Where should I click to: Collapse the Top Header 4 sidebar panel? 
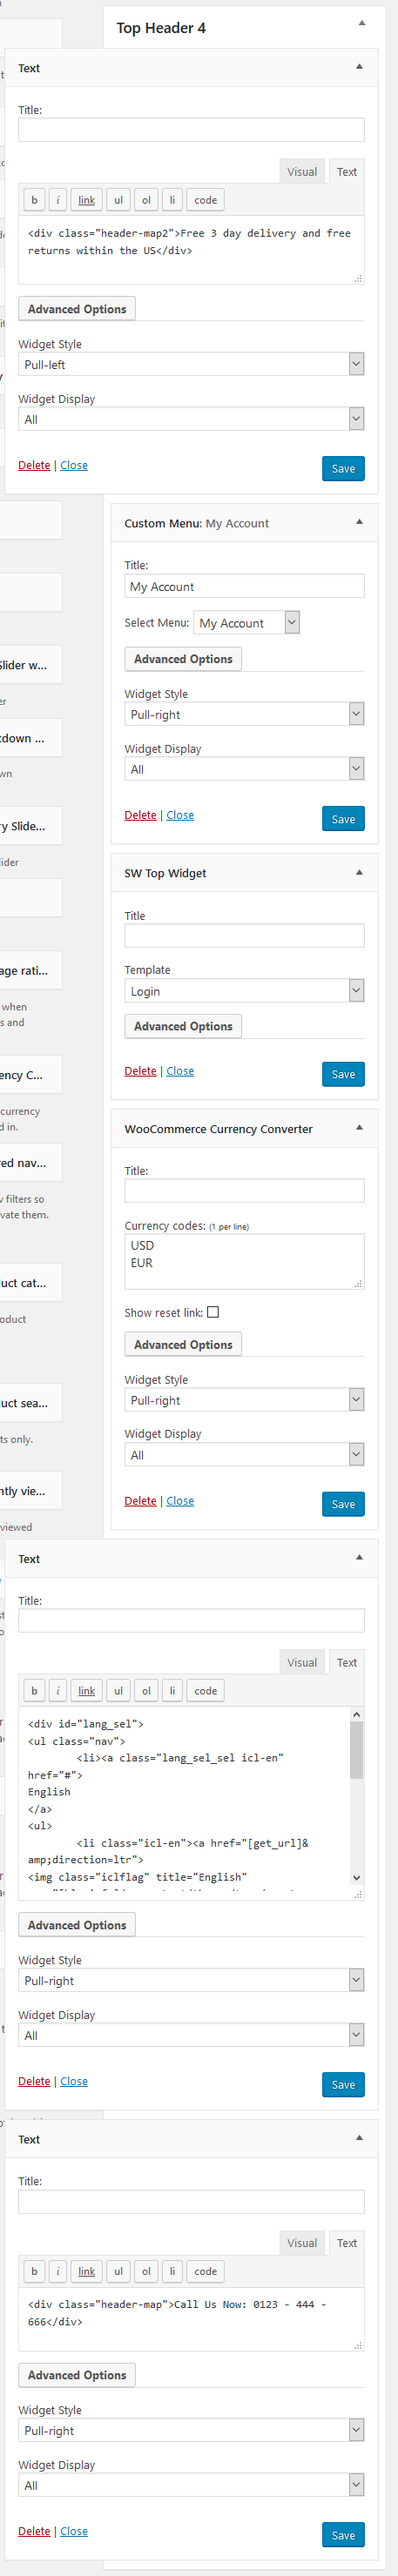coord(361,22)
